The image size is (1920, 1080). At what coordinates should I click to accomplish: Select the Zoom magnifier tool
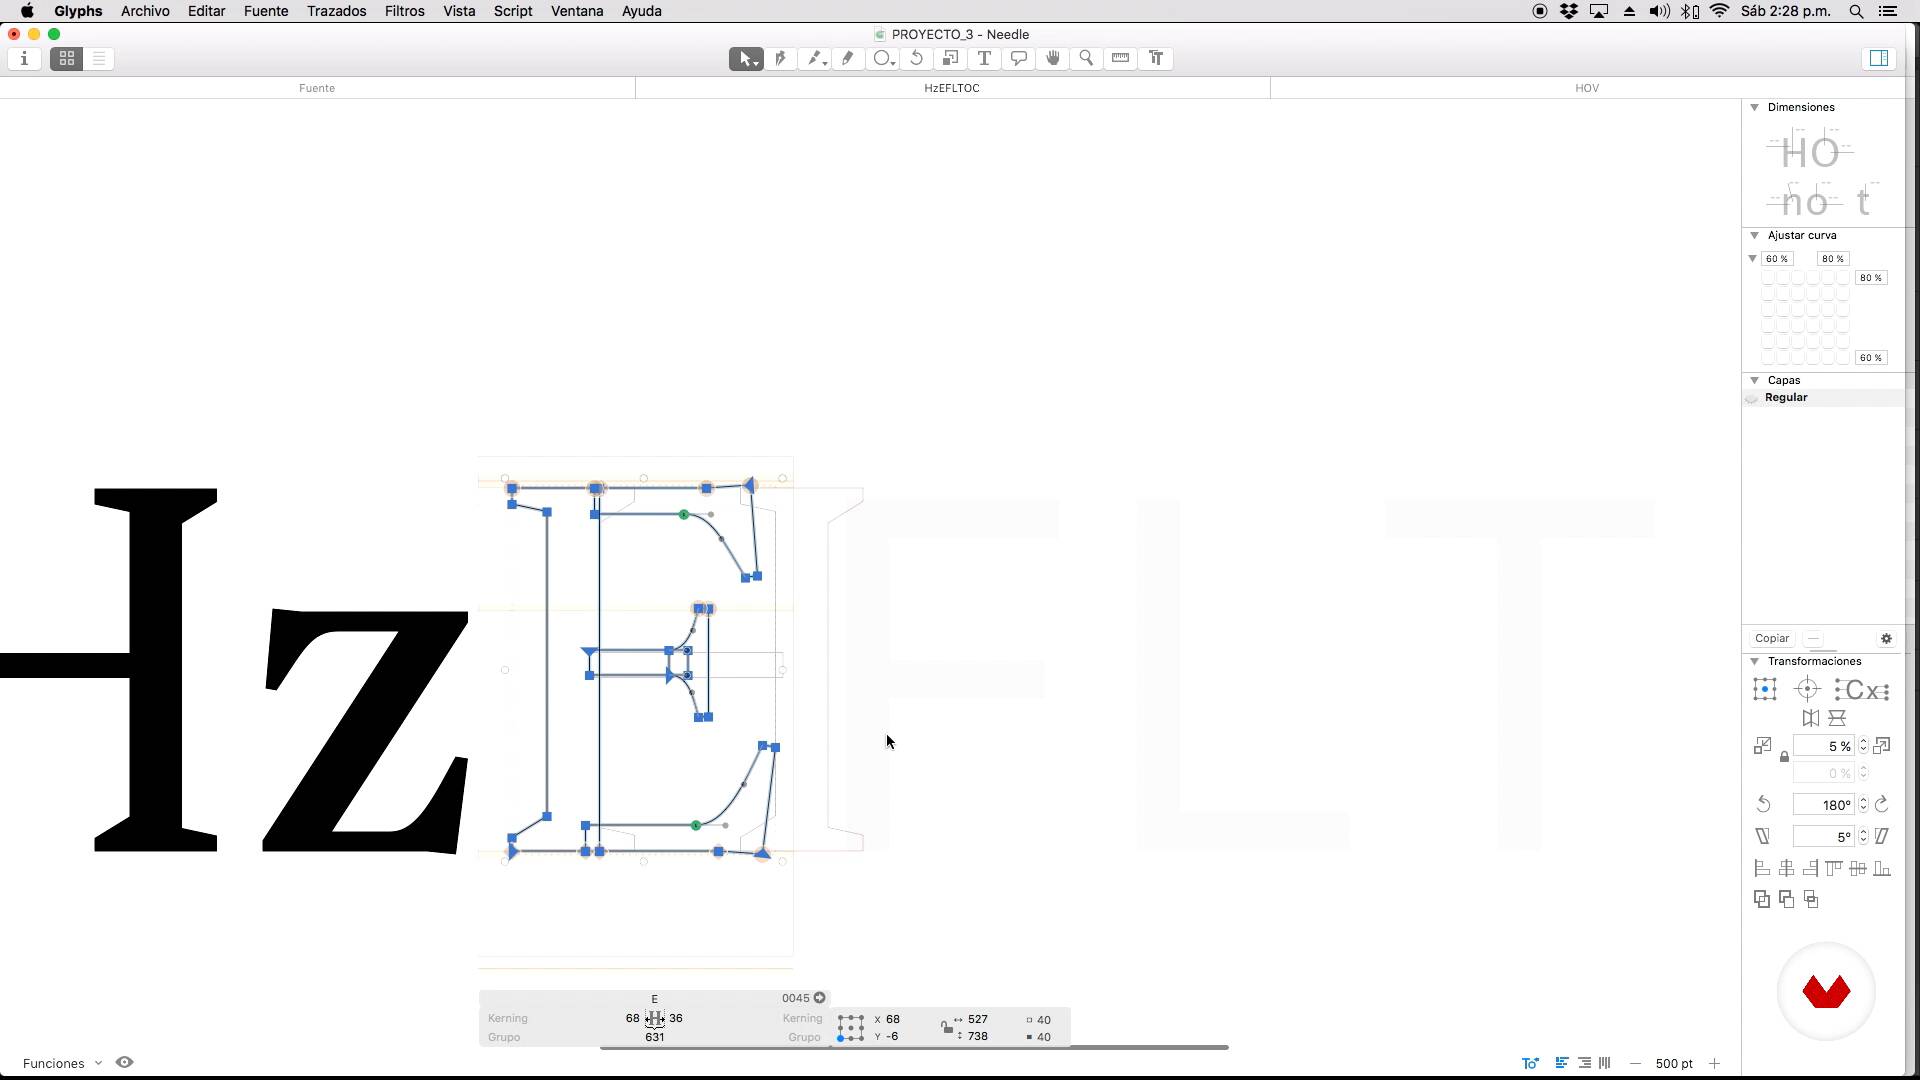[1086, 59]
